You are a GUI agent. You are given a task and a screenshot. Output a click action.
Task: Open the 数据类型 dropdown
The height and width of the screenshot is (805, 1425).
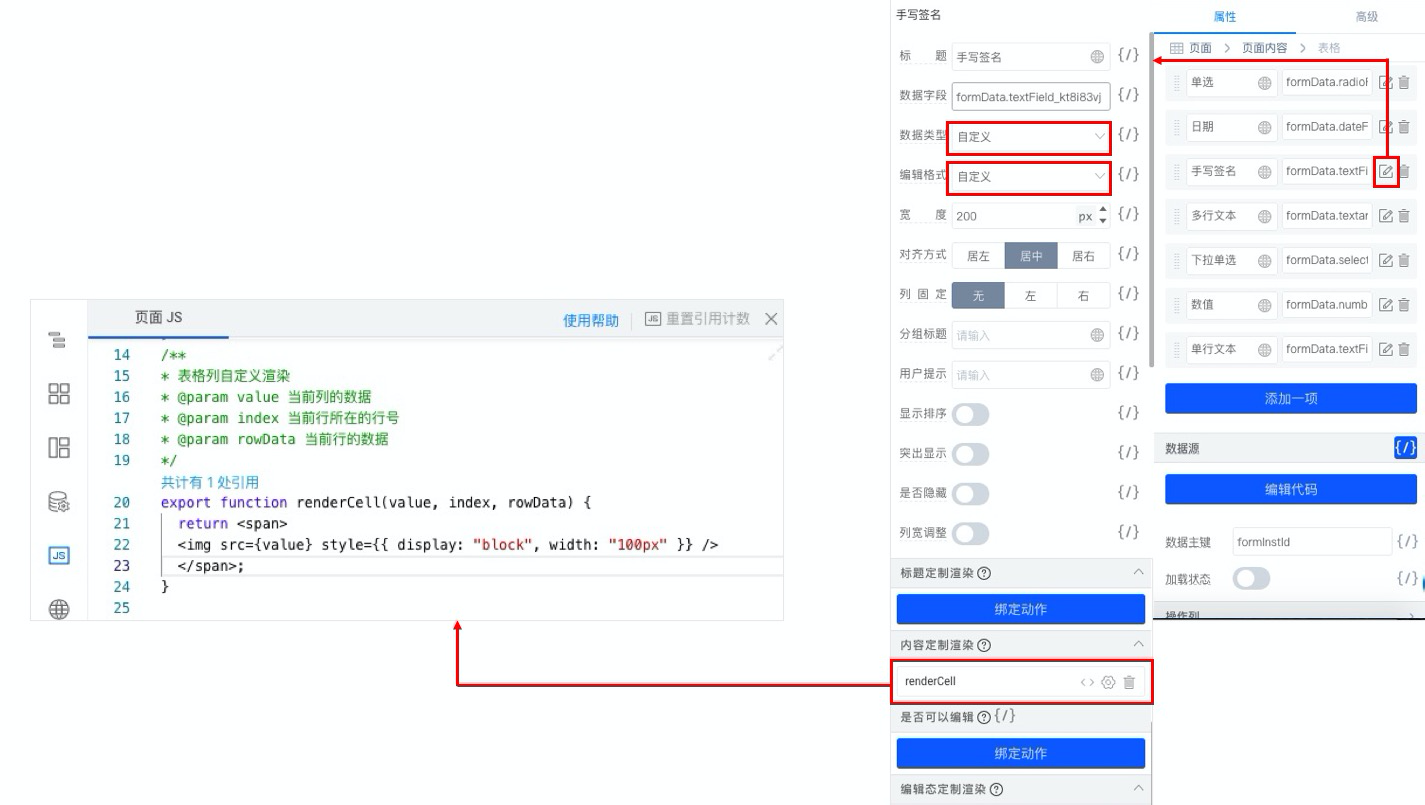1029,136
